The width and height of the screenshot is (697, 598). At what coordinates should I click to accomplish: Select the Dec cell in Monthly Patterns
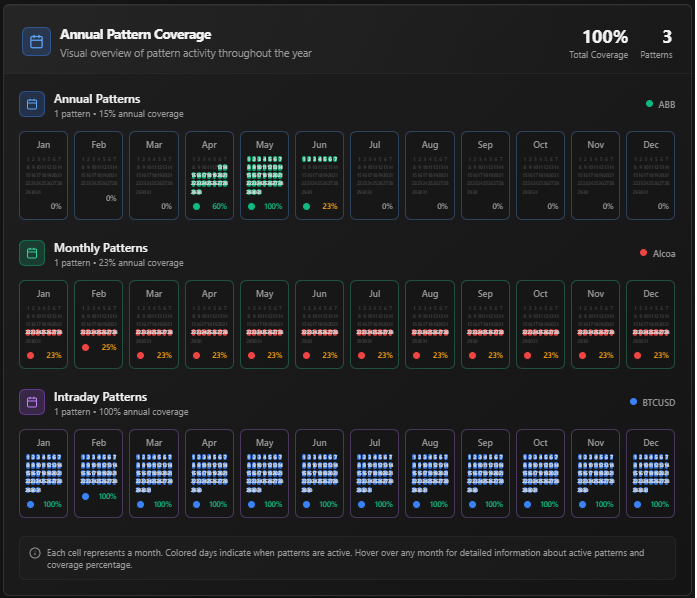click(651, 324)
